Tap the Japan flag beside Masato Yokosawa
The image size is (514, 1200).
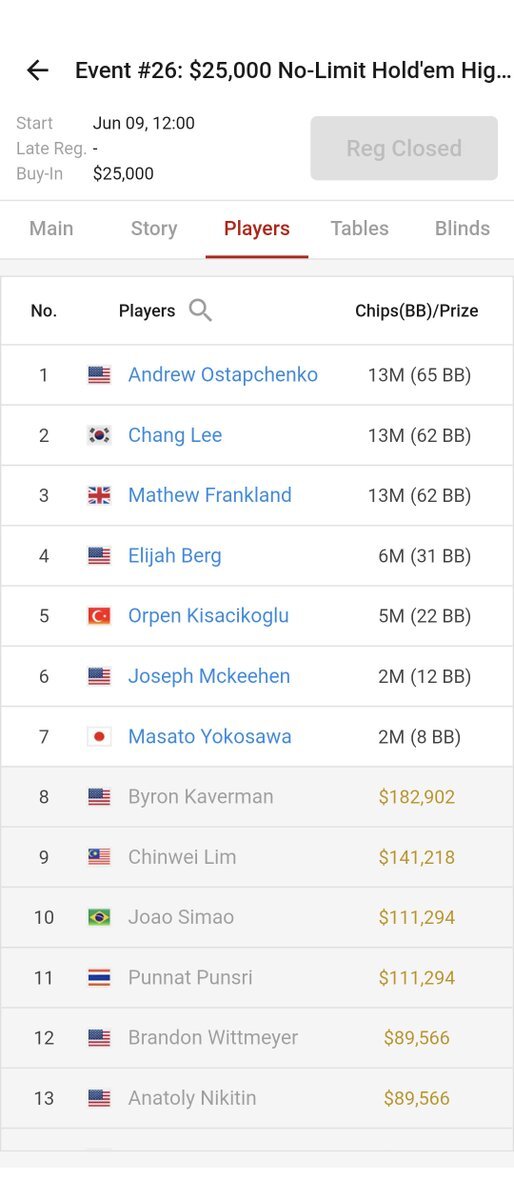pyautogui.click(x=99, y=737)
